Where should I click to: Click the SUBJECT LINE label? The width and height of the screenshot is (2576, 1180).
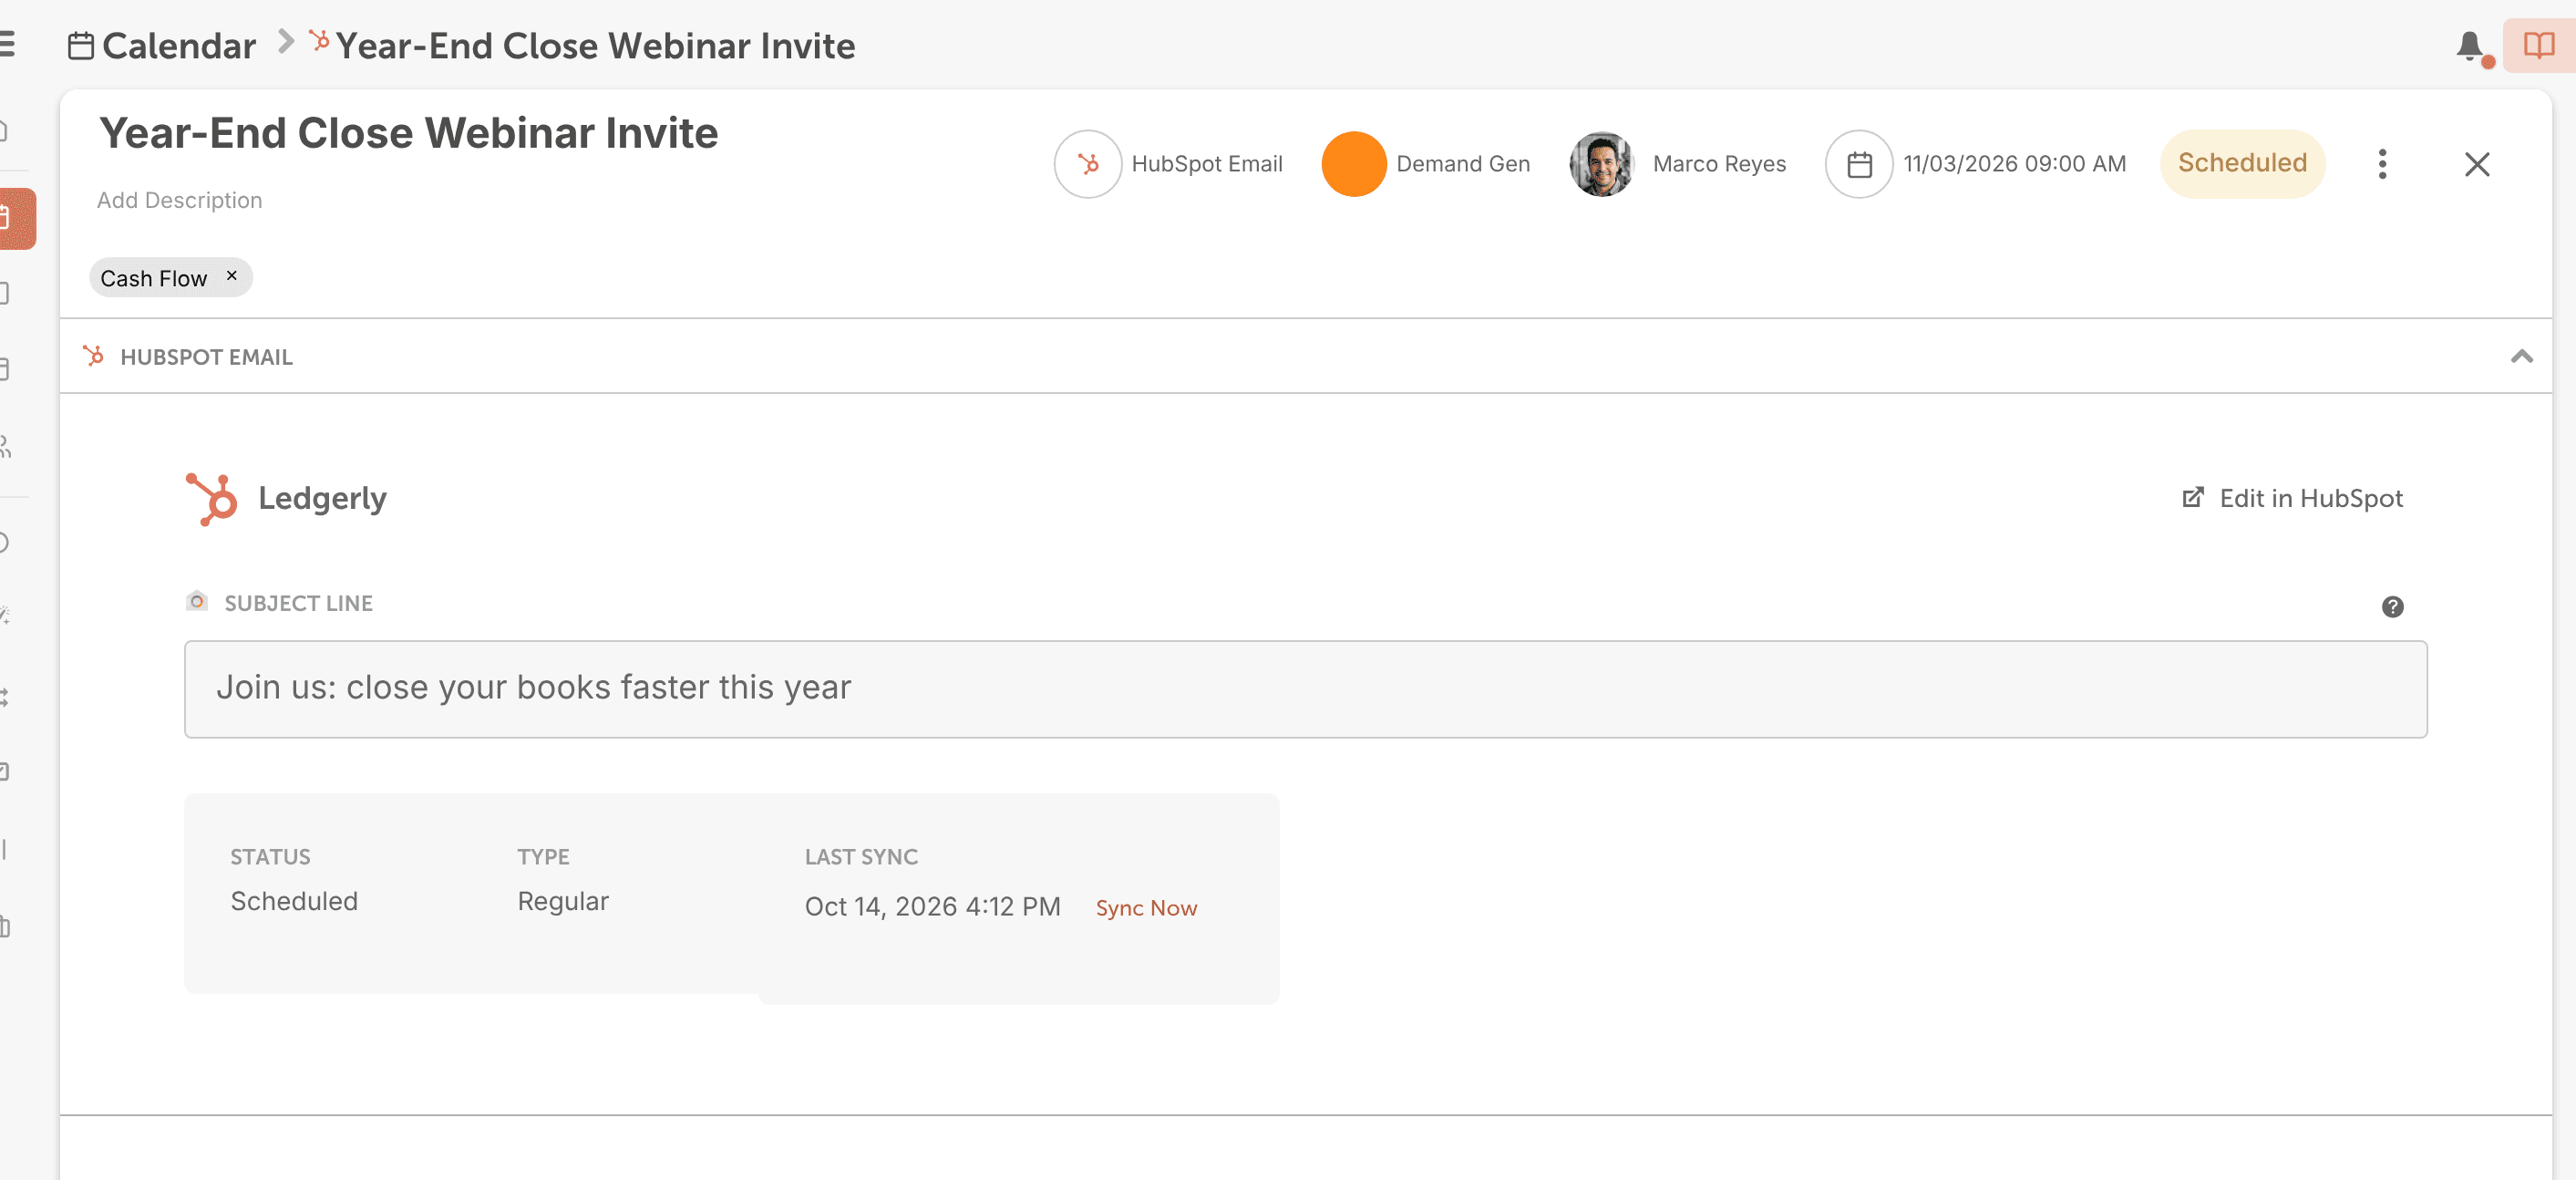[298, 603]
